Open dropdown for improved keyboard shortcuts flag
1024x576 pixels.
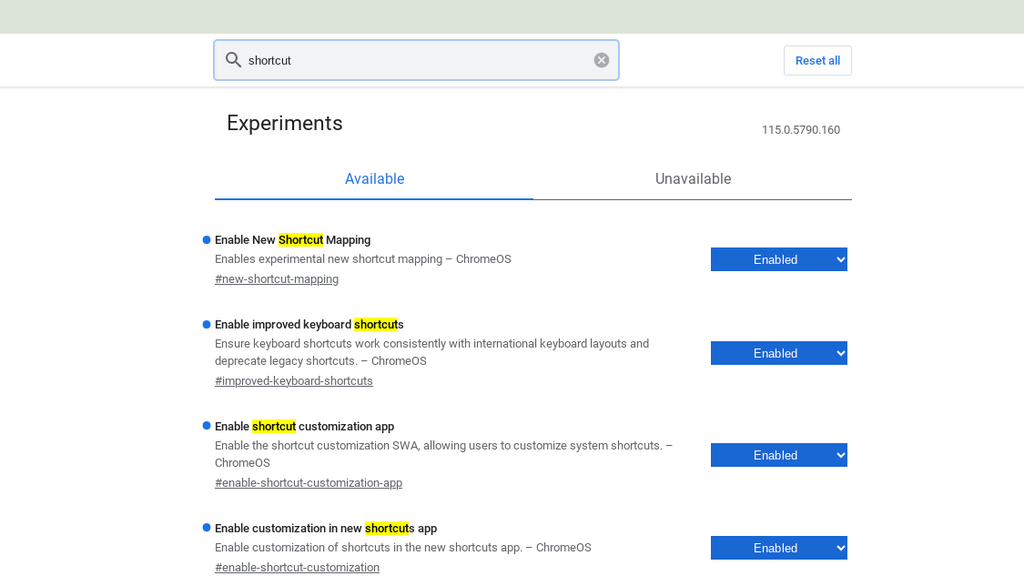[x=778, y=353]
